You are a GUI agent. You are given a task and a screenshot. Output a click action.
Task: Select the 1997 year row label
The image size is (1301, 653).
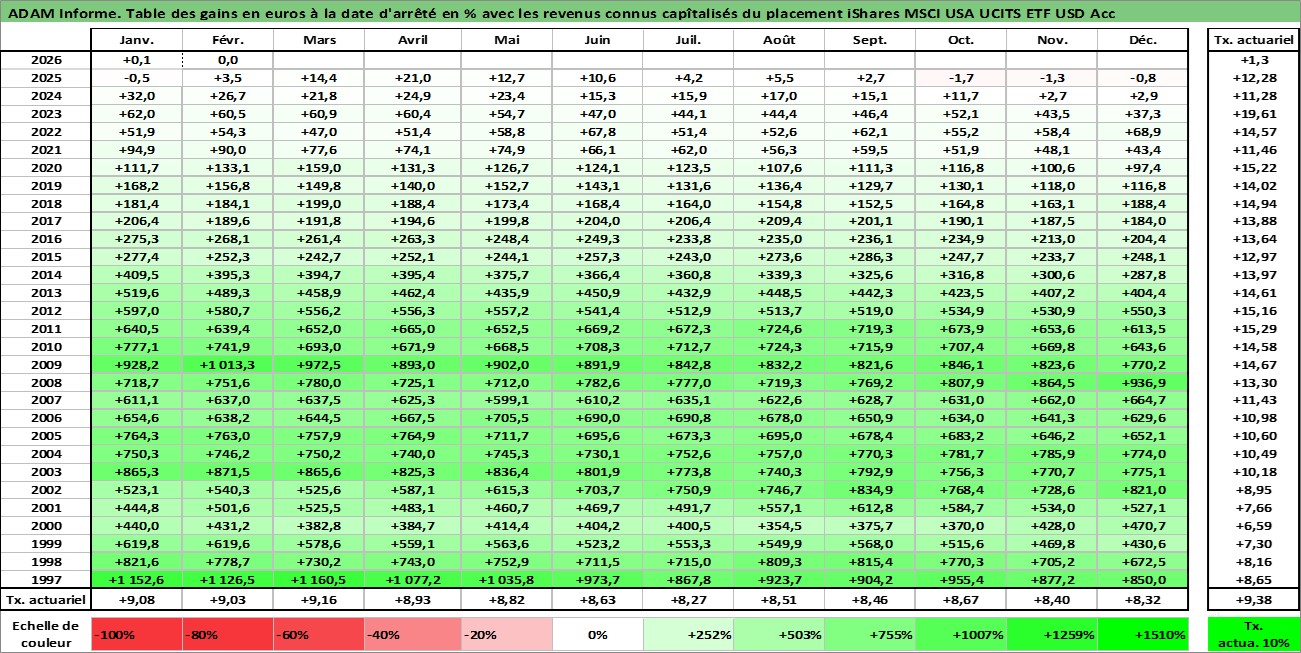[x=46, y=579]
